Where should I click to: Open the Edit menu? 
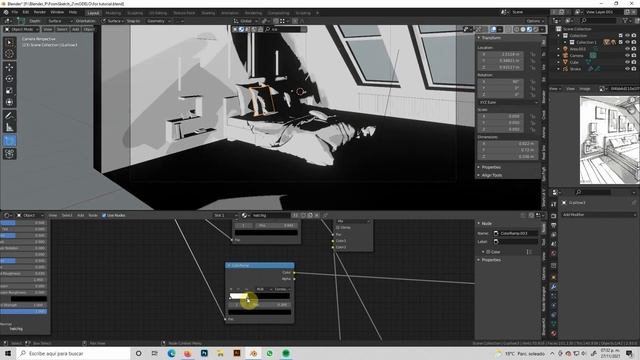(26, 12)
